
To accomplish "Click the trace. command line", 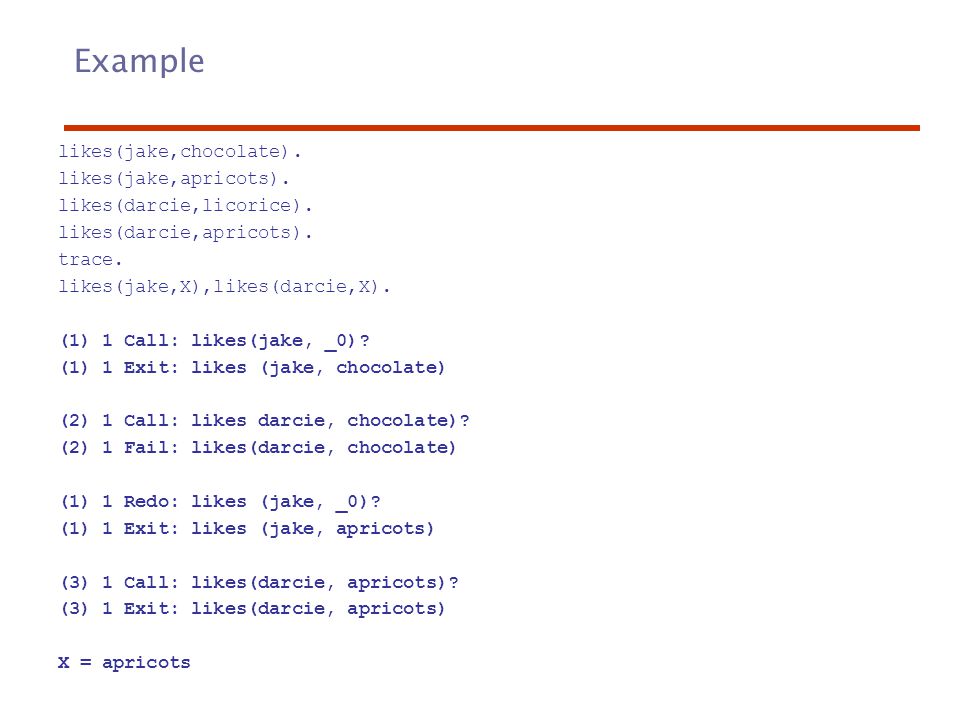I will pyautogui.click(x=90, y=260).
